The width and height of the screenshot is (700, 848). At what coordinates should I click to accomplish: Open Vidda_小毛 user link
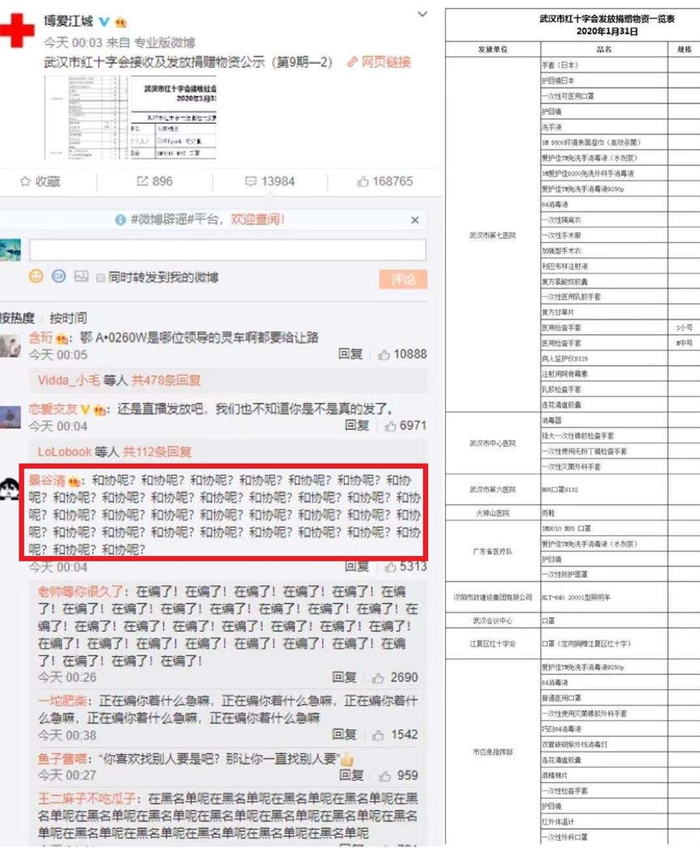pos(69,380)
